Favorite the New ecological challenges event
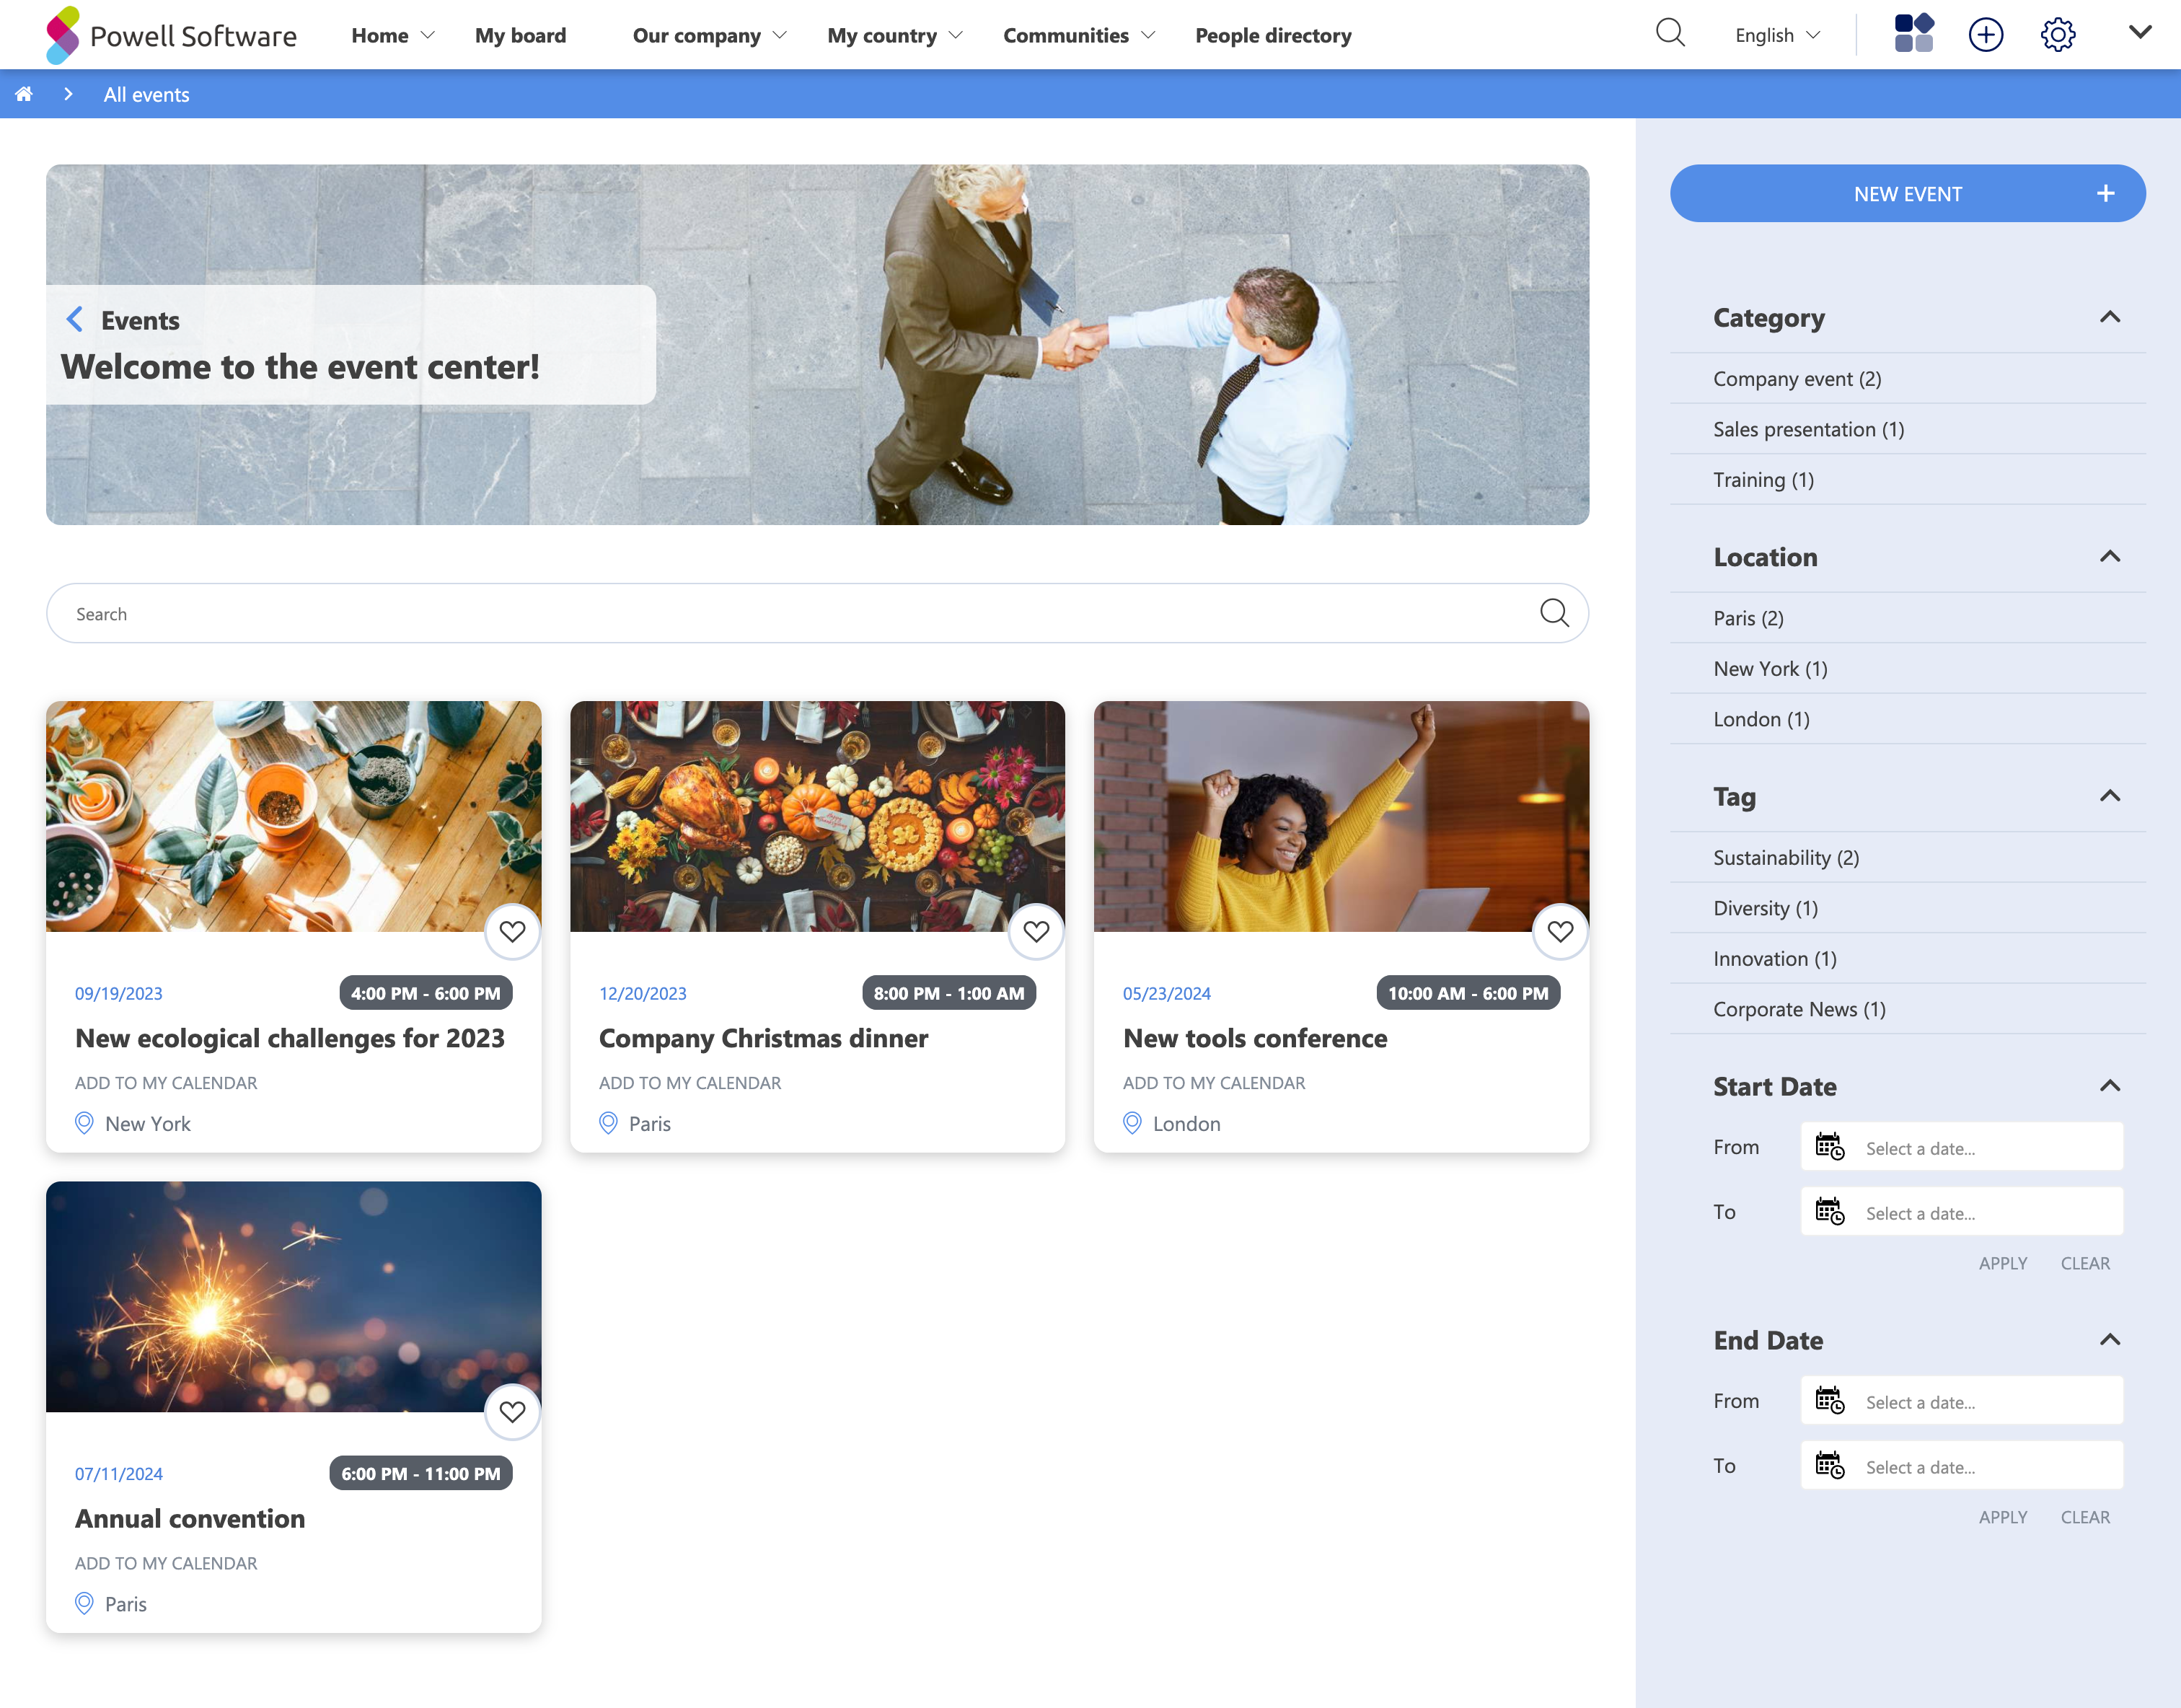This screenshot has height=1708, width=2181. [512, 931]
